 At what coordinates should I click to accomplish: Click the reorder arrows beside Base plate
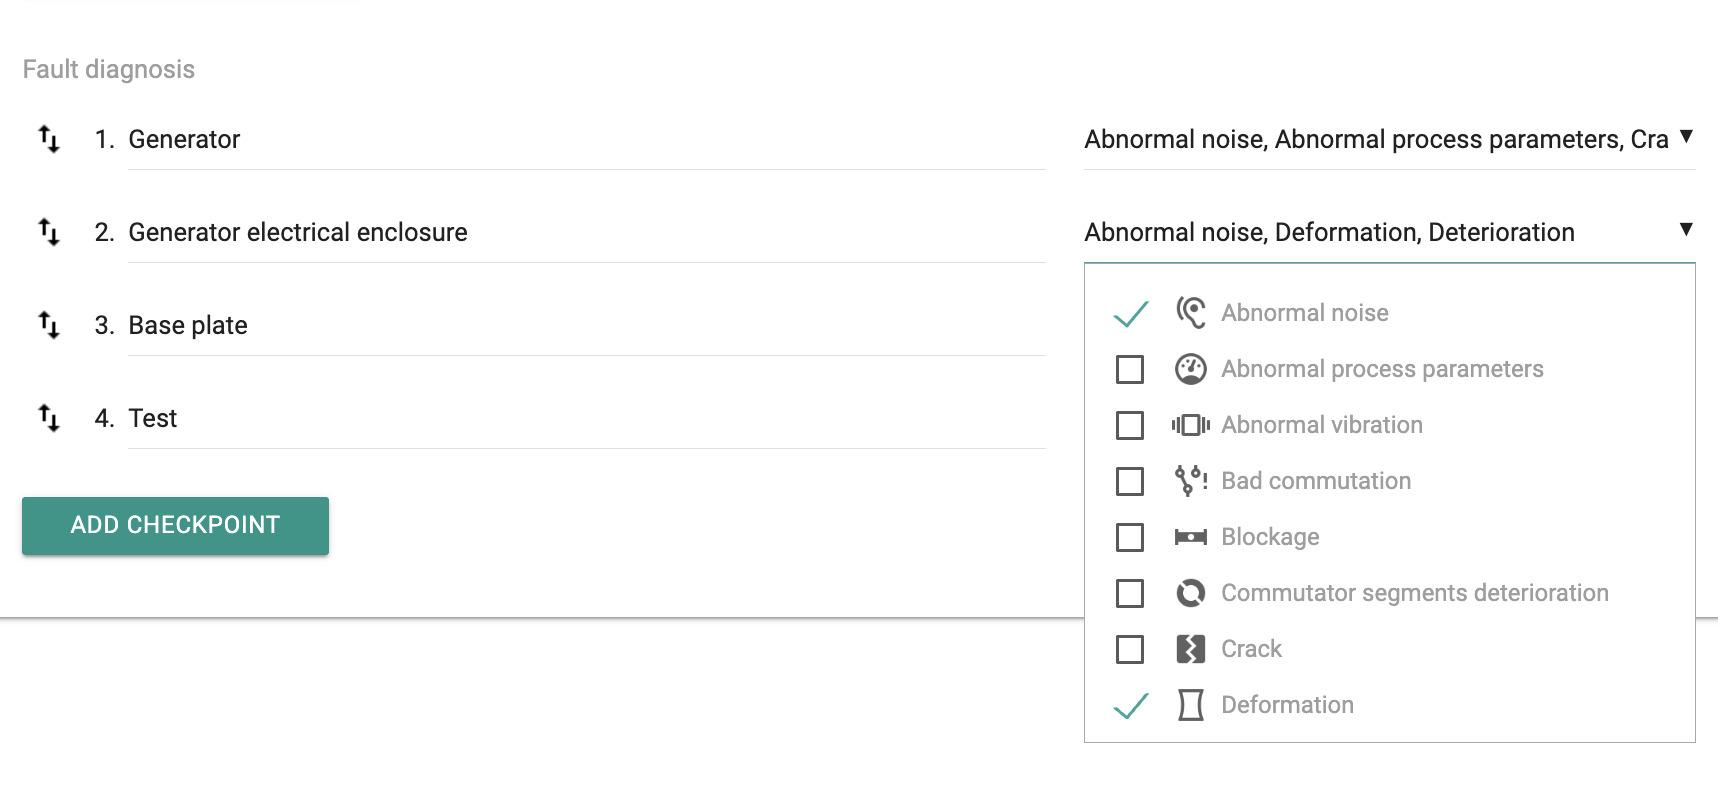(48, 325)
